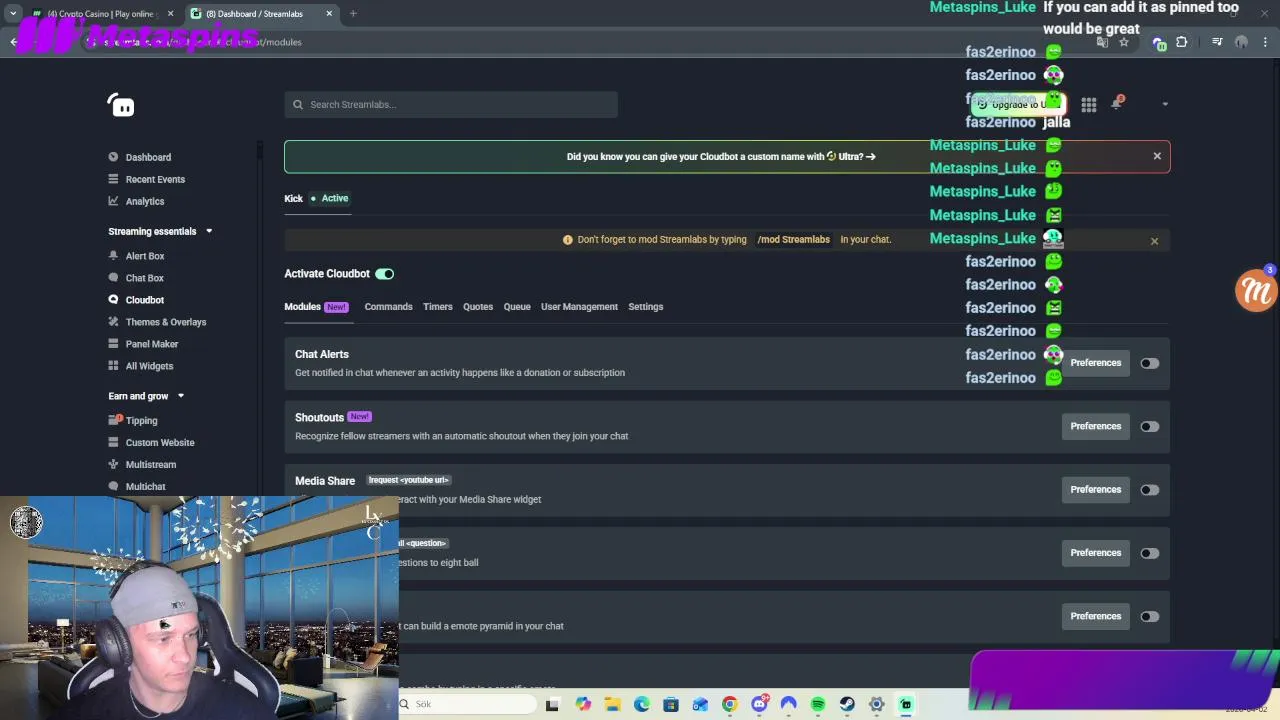Open Panel Maker from the sidebar
1280x720 pixels.
(152, 344)
